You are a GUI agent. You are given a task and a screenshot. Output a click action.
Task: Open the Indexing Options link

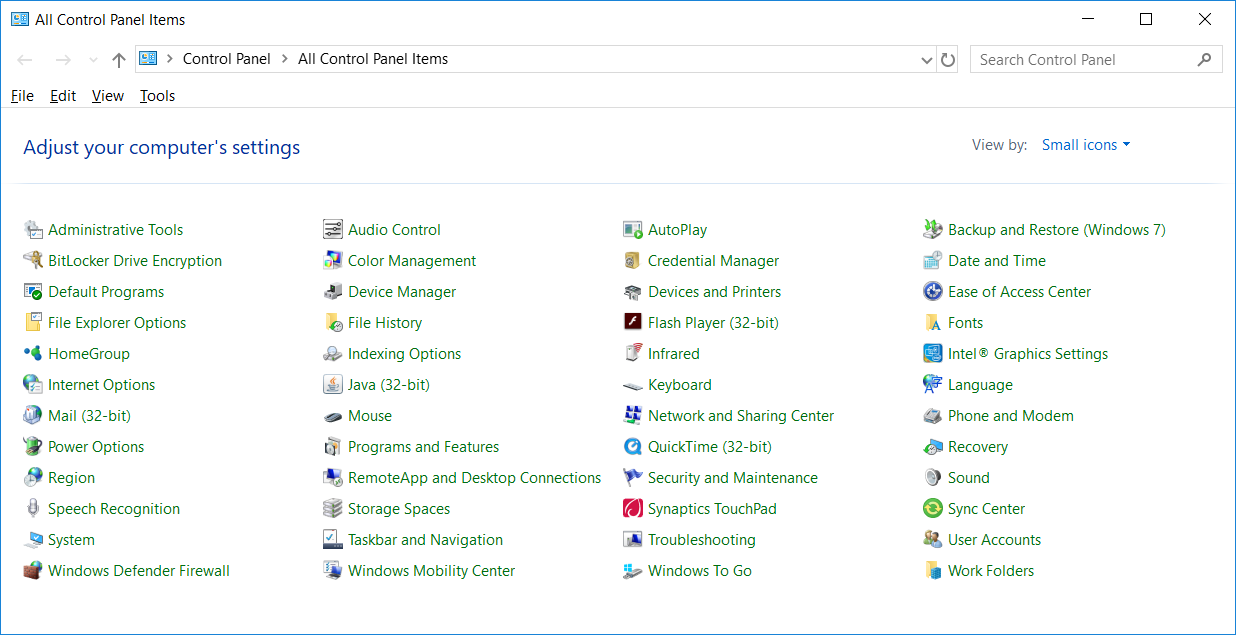point(405,354)
